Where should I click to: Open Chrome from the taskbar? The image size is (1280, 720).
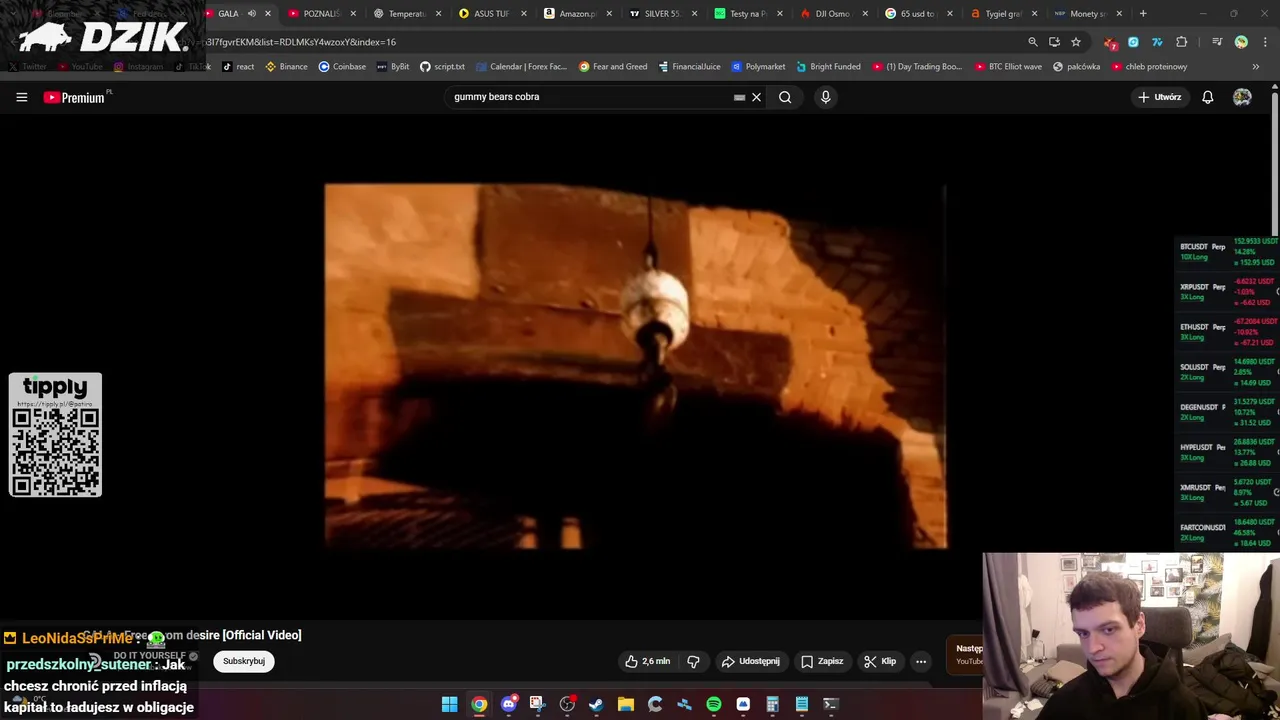point(479,704)
